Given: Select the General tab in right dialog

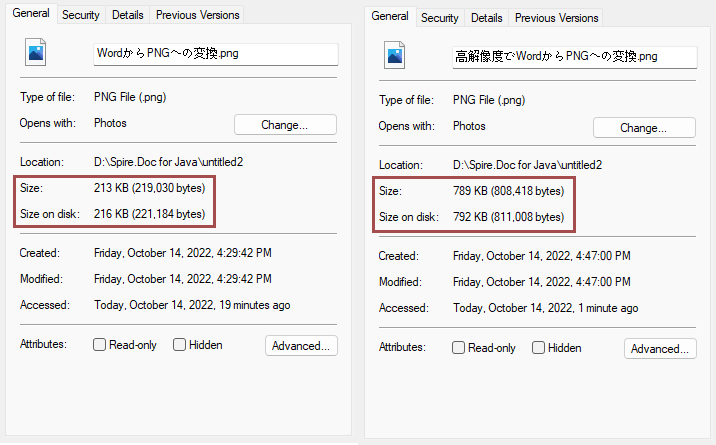Looking at the screenshot, I should (390, 16).
